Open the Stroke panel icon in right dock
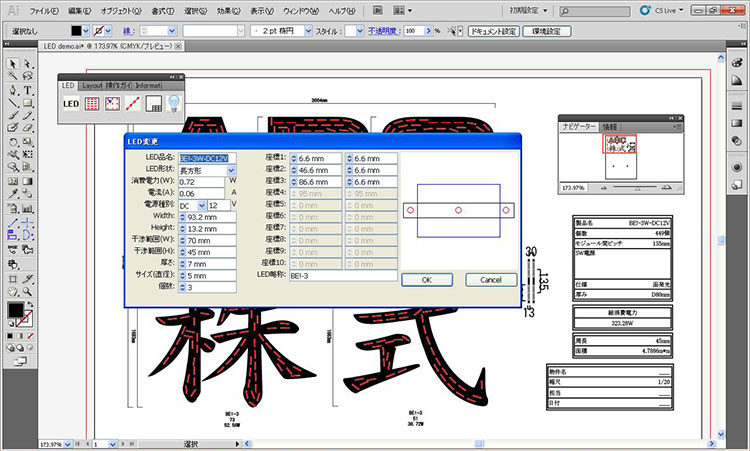The height and width of the screenshot is (451, 750). click(737, 107)
